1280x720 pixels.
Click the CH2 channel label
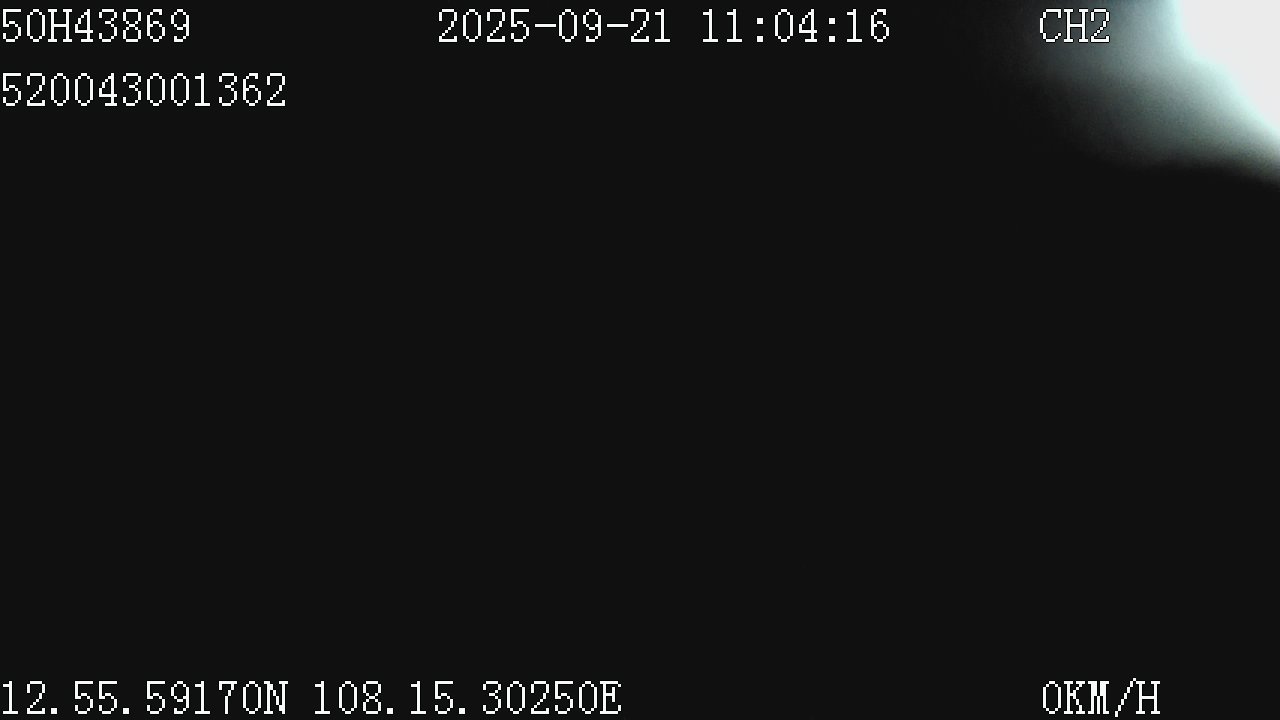1075,27
